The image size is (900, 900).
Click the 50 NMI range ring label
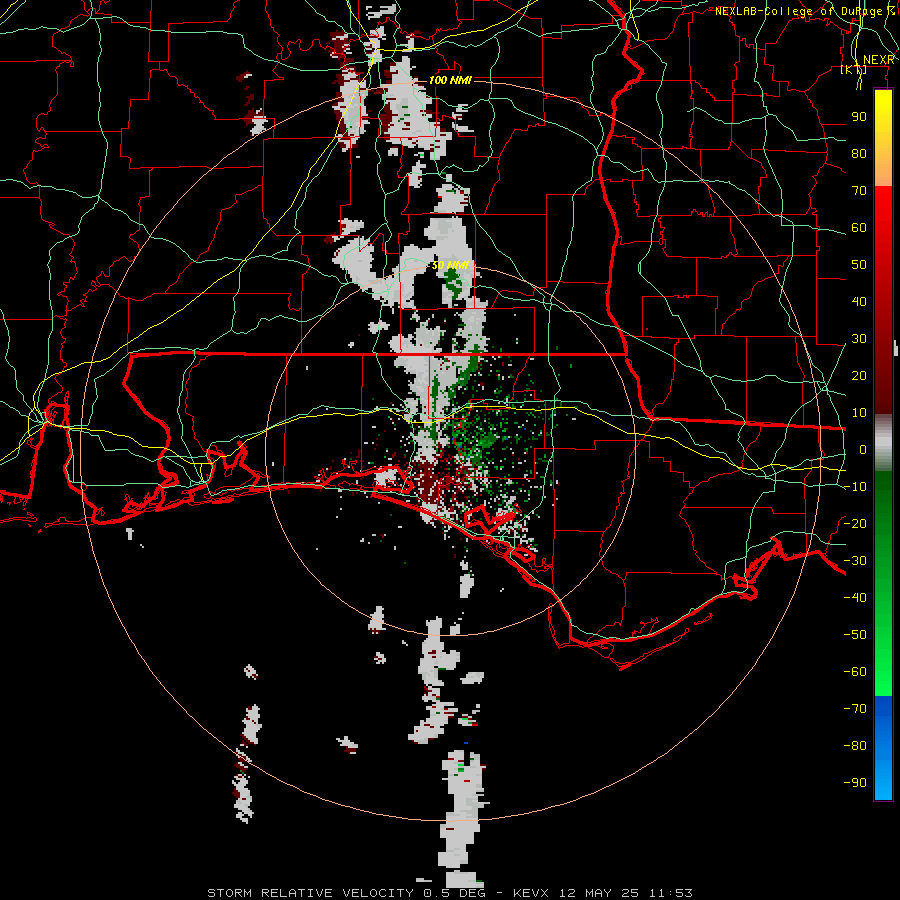[x=451, y=265]
